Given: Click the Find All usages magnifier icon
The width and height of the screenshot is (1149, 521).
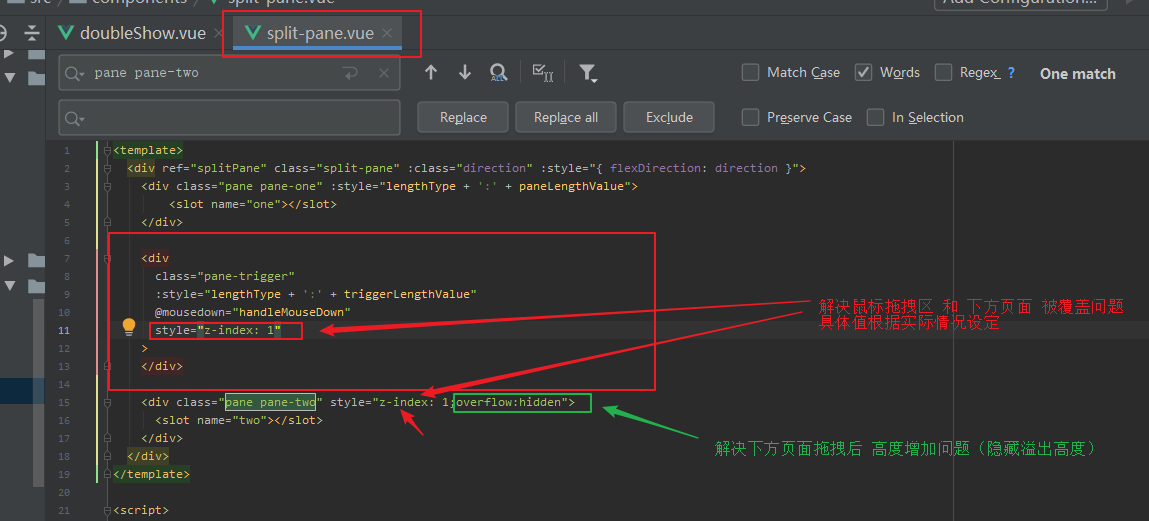Looking at the screenshot, I should 498,72.
